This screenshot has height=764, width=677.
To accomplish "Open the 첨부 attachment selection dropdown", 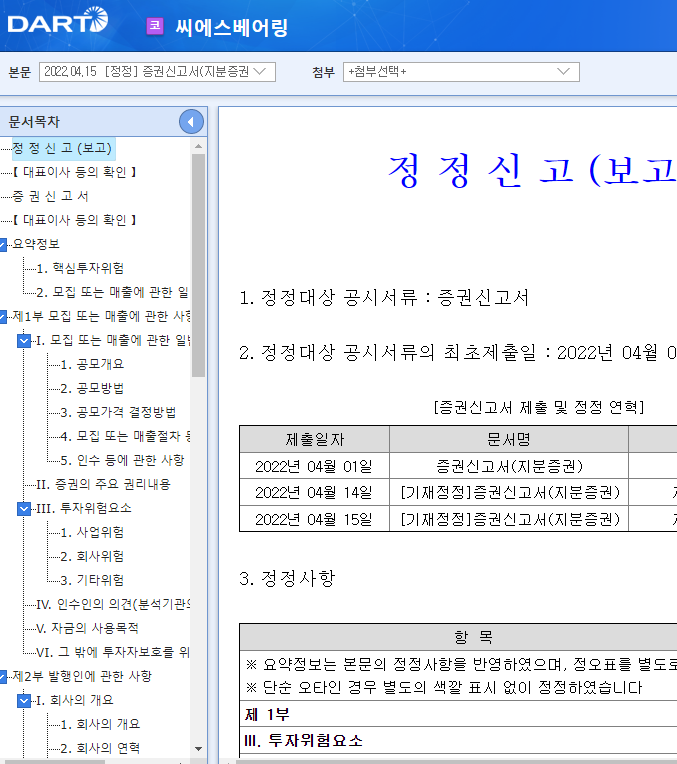I will pyautogui.click(x=461, y=72).
